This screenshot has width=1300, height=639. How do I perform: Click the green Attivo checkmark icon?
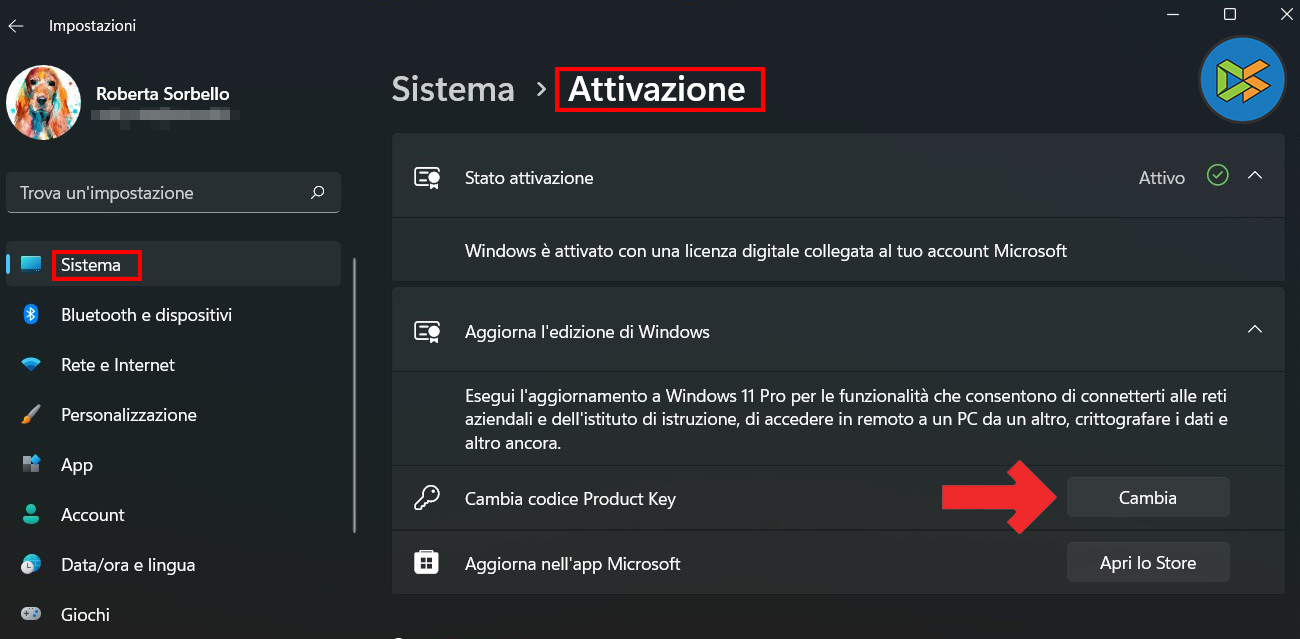pyautogui.click(x=1217, y=176)
